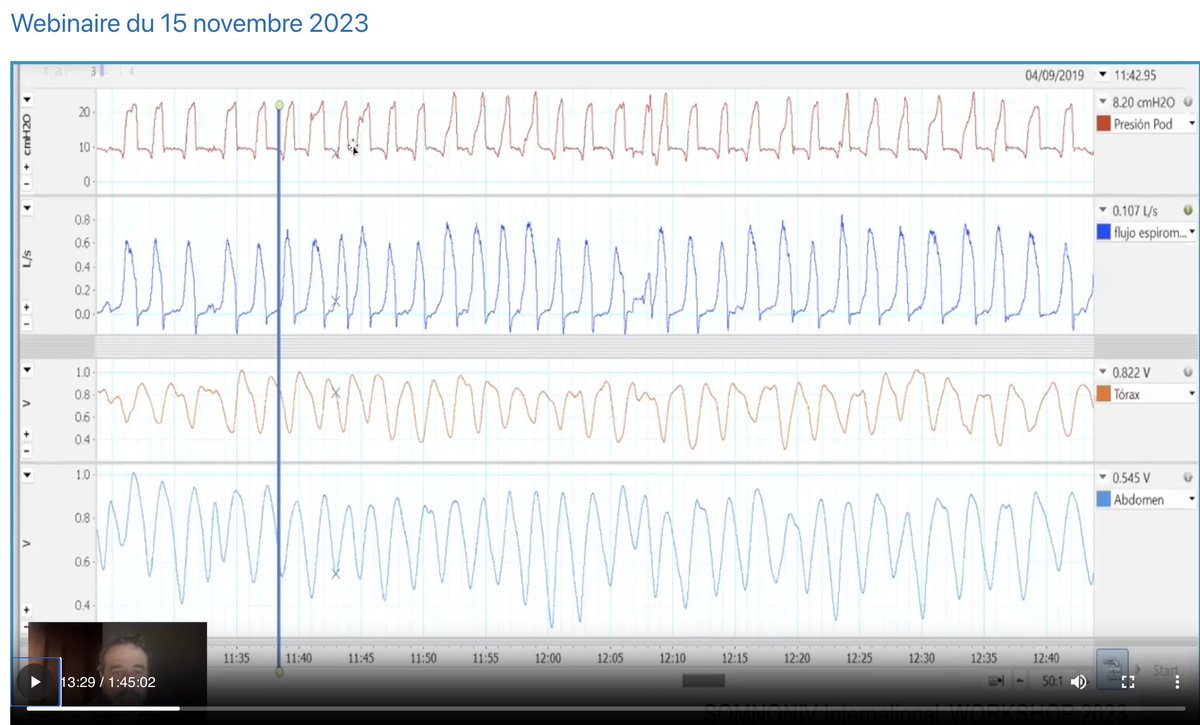The width and height of the screenshot is (1200, 725).
Task: Select the green cursor handle atop the blue line
Action: pyautogui.click(x=279, y=104)
